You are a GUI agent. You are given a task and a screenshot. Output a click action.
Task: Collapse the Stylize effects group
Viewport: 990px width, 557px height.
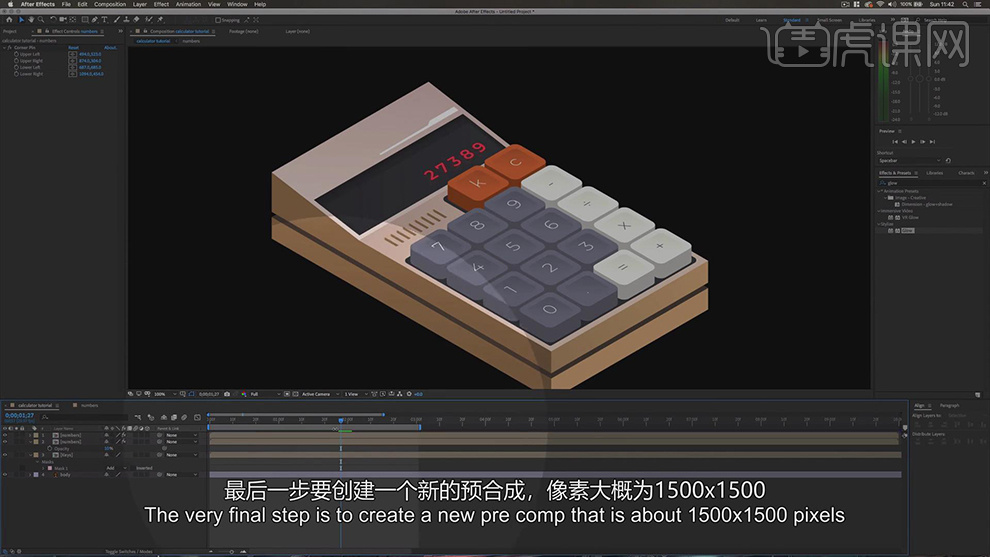880,224
